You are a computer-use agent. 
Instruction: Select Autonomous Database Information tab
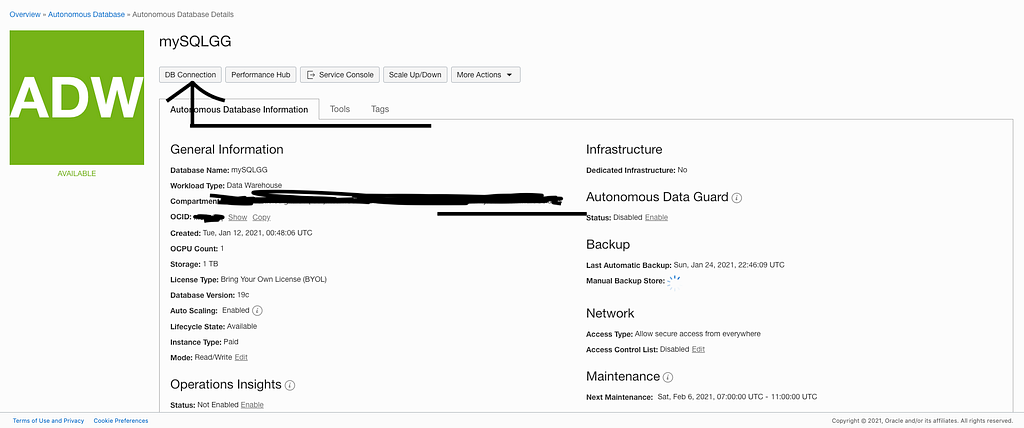tap(239, 109)
